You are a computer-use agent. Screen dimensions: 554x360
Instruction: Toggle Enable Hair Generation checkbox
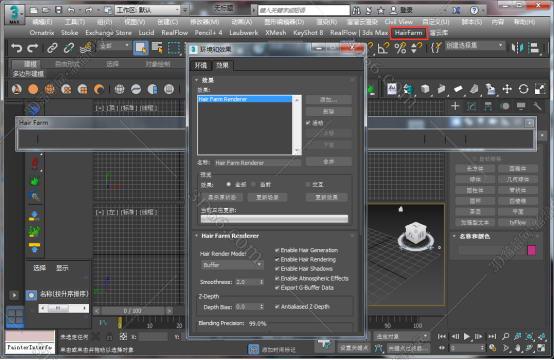pos(277,250)
